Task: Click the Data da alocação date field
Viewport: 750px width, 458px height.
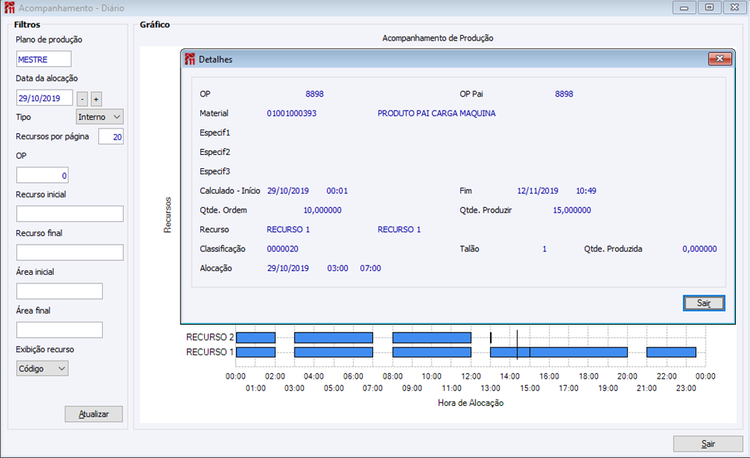Action: coord(44,98)
